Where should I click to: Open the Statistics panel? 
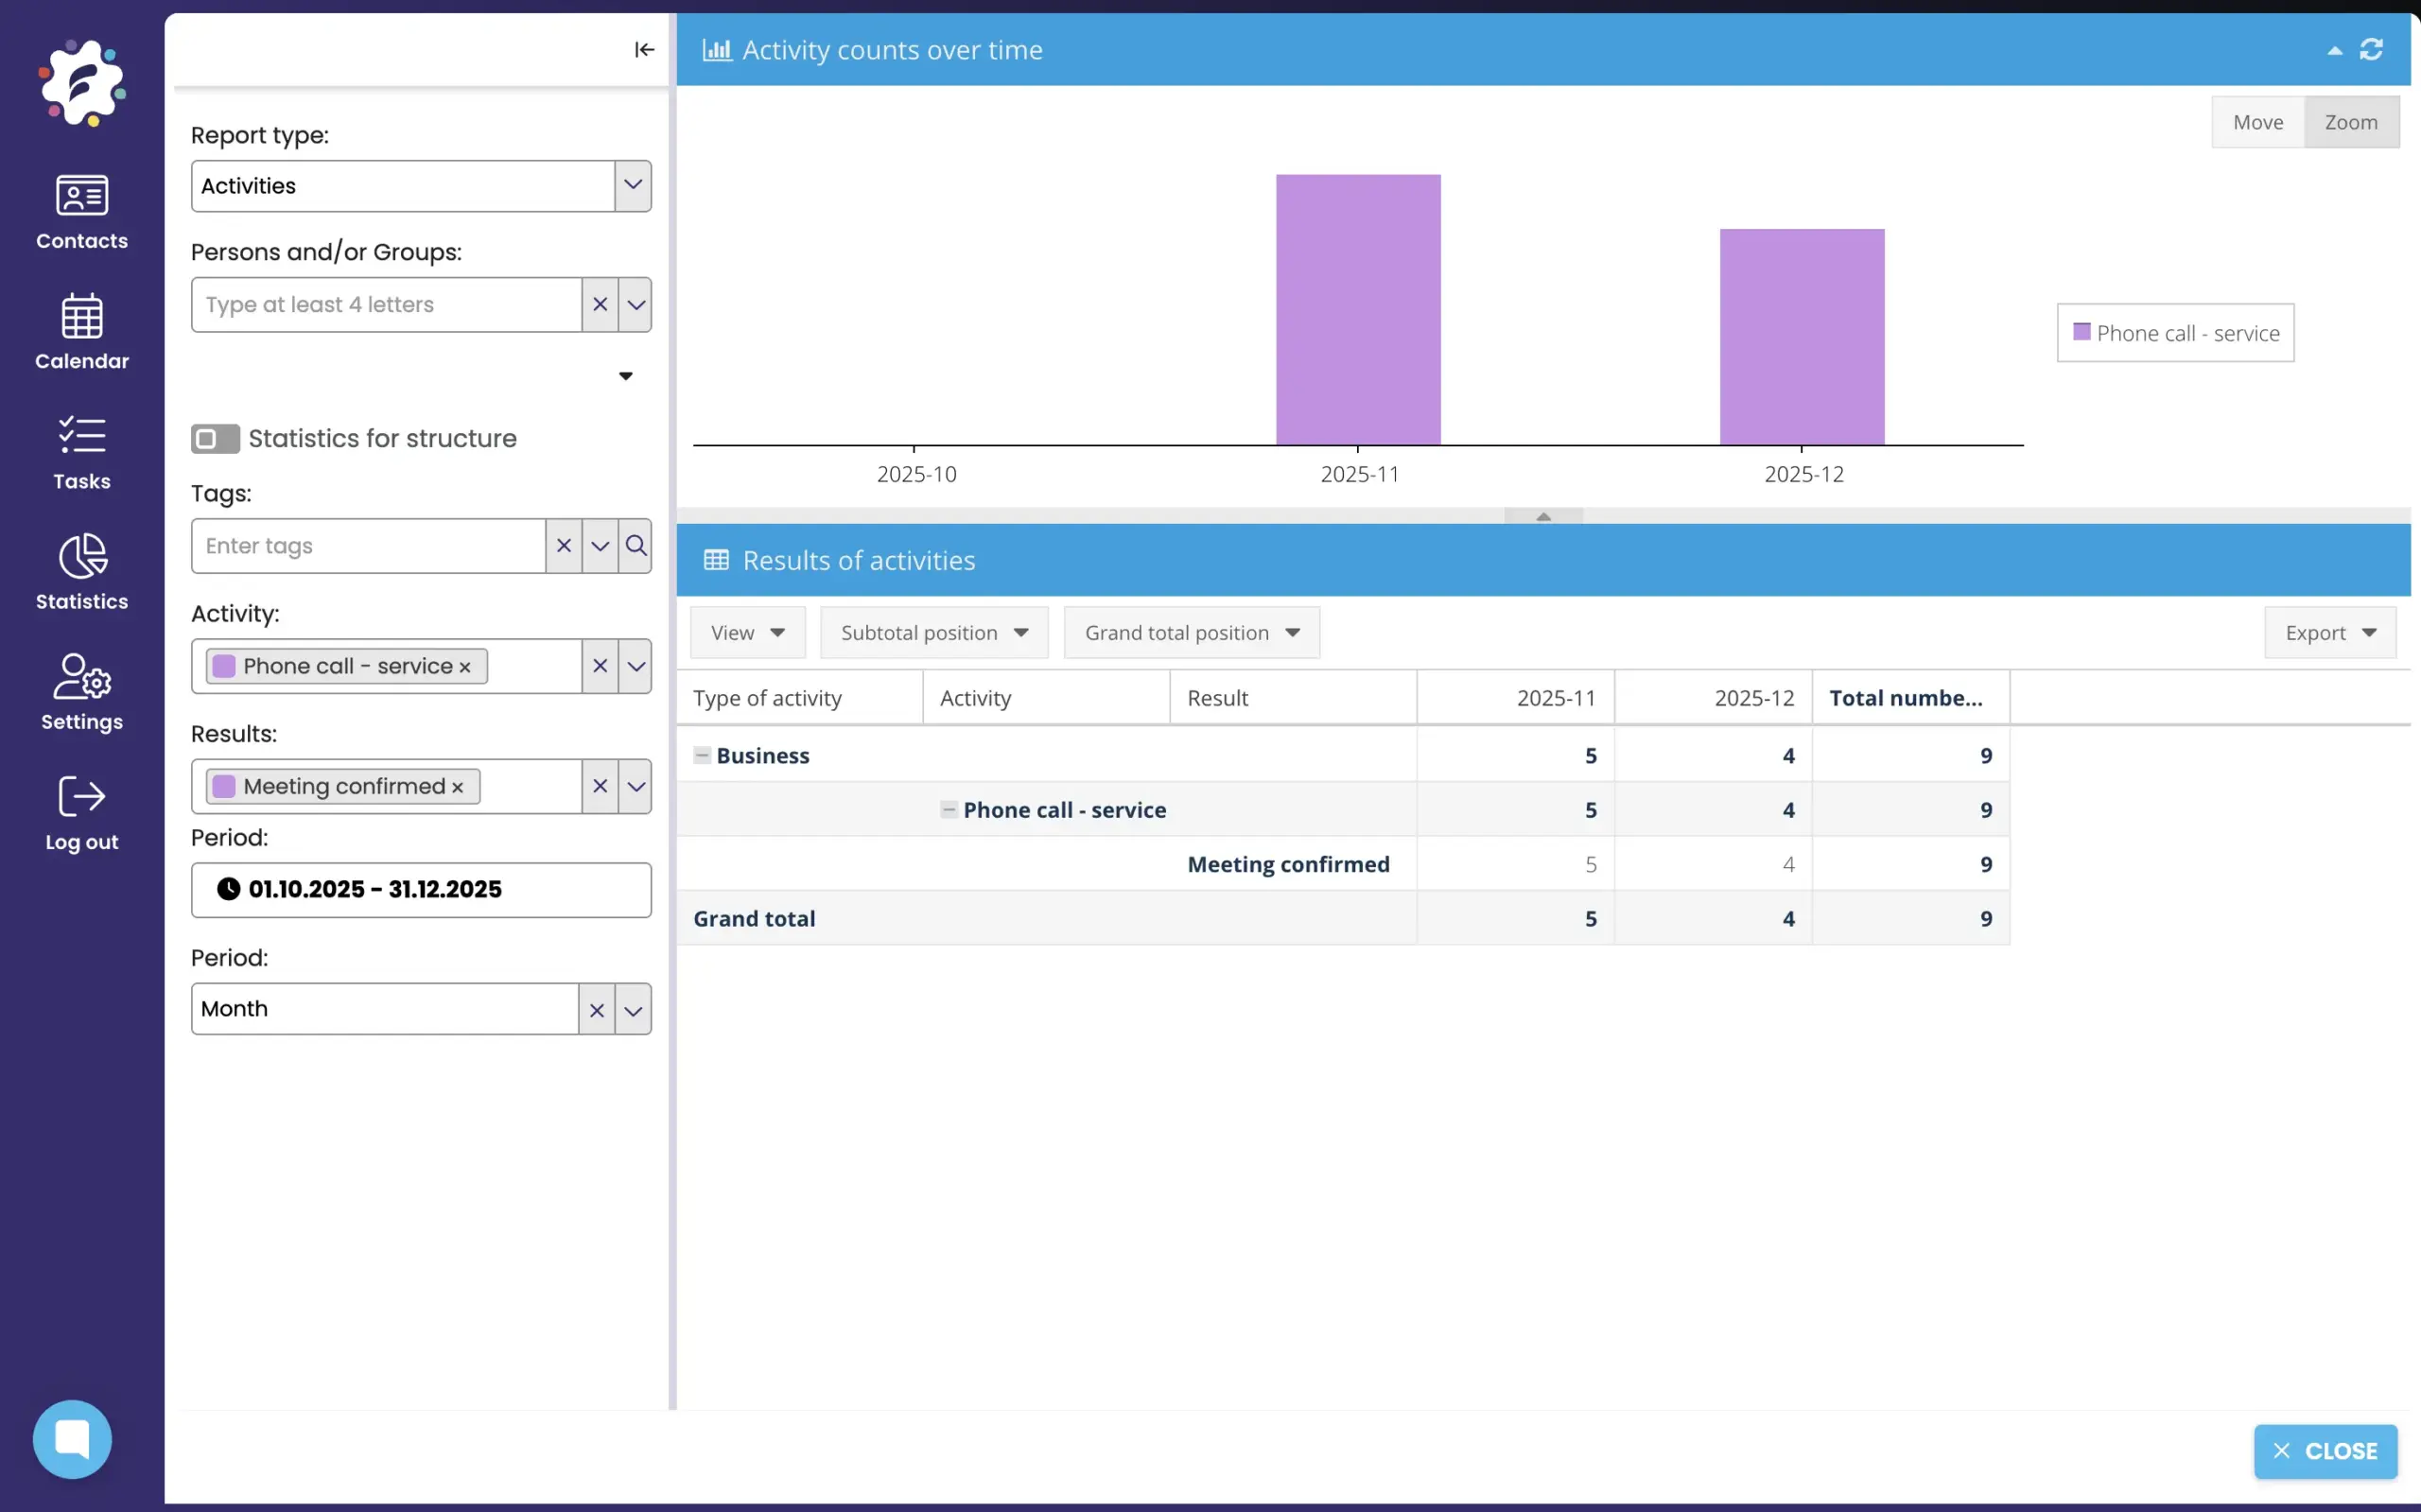click(81, 572)
